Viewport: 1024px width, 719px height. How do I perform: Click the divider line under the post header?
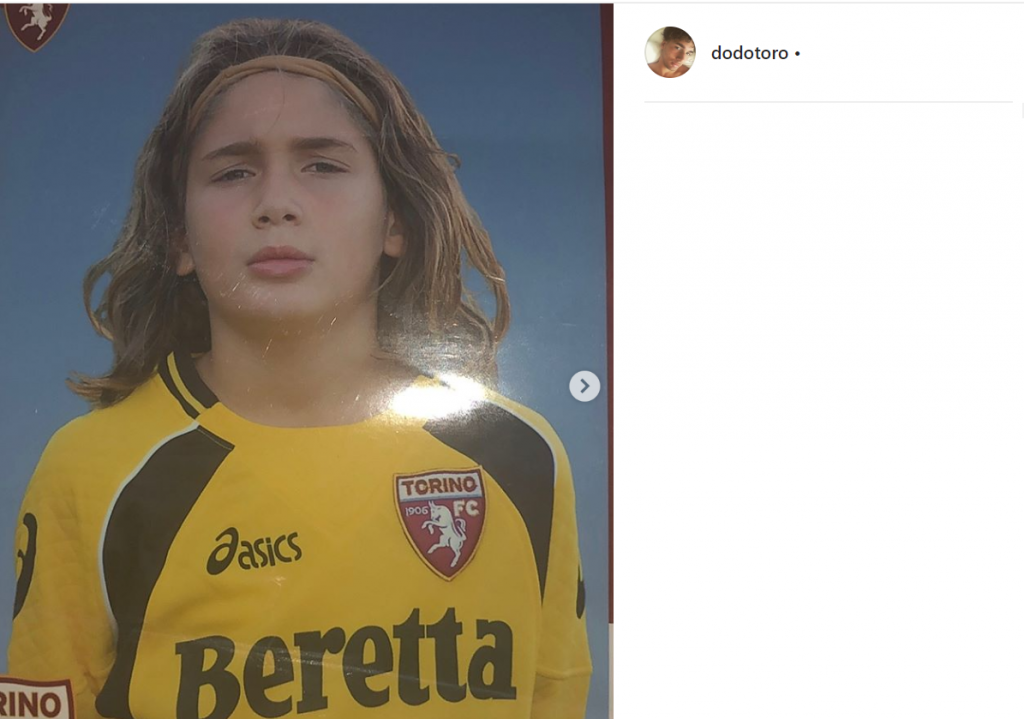click(x=828, y=102)
